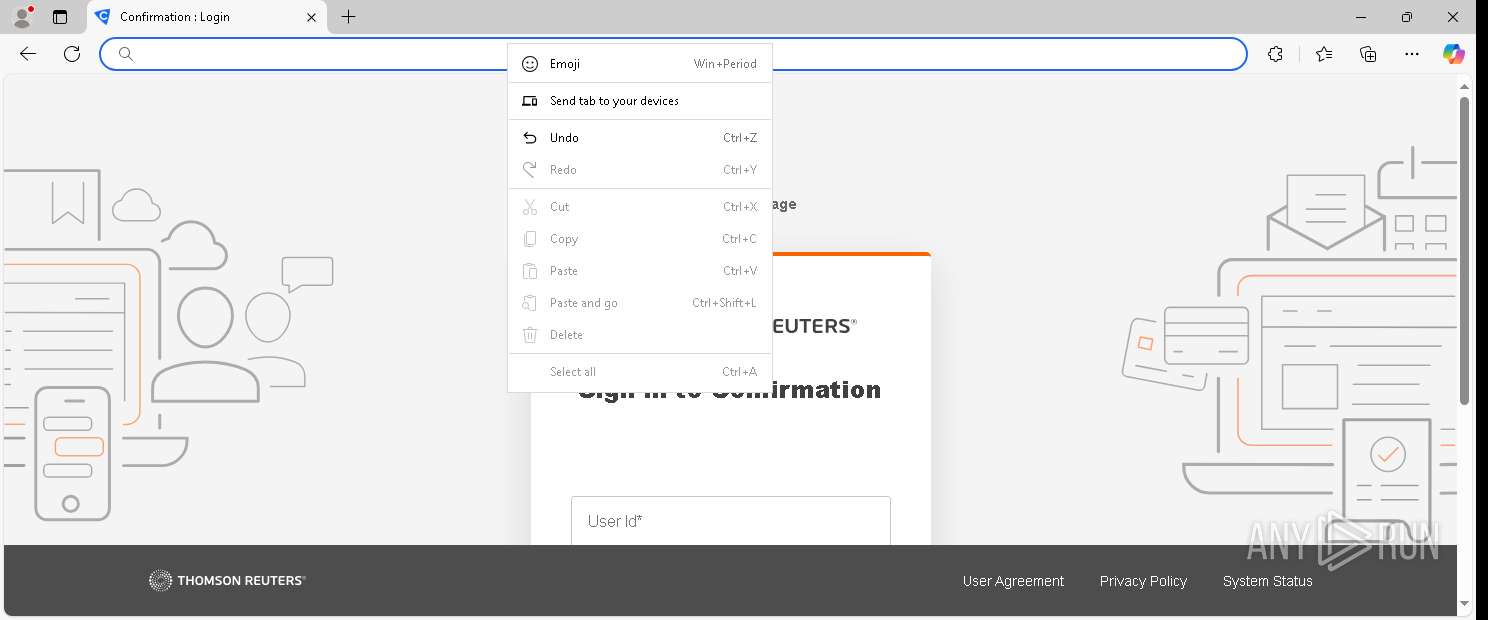Image resolution: width=1488 pixels, height=620 pixels.
Task: Open the User Agreement link
Action: point(1013,581)
